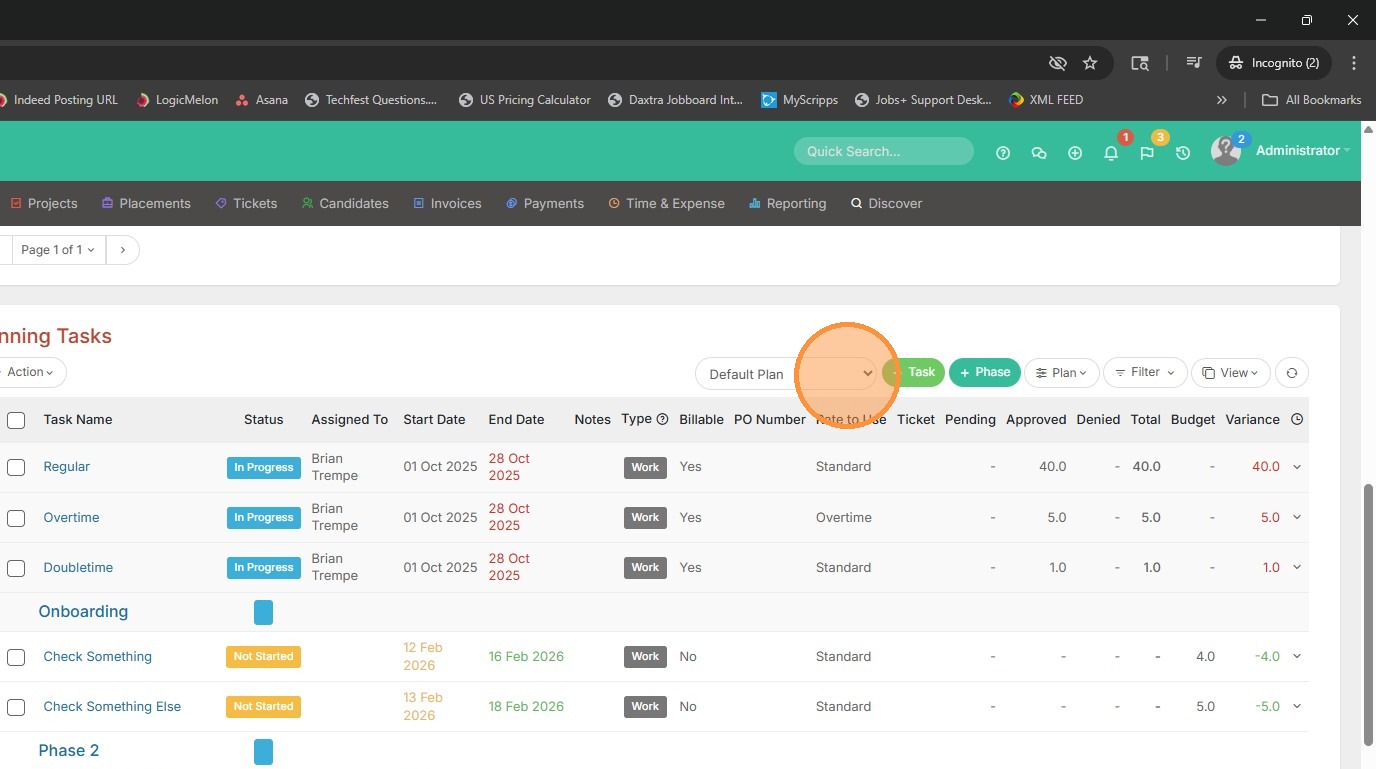
Task: Bookmark this page with the star icon
Action: [x=1090, y=63]
